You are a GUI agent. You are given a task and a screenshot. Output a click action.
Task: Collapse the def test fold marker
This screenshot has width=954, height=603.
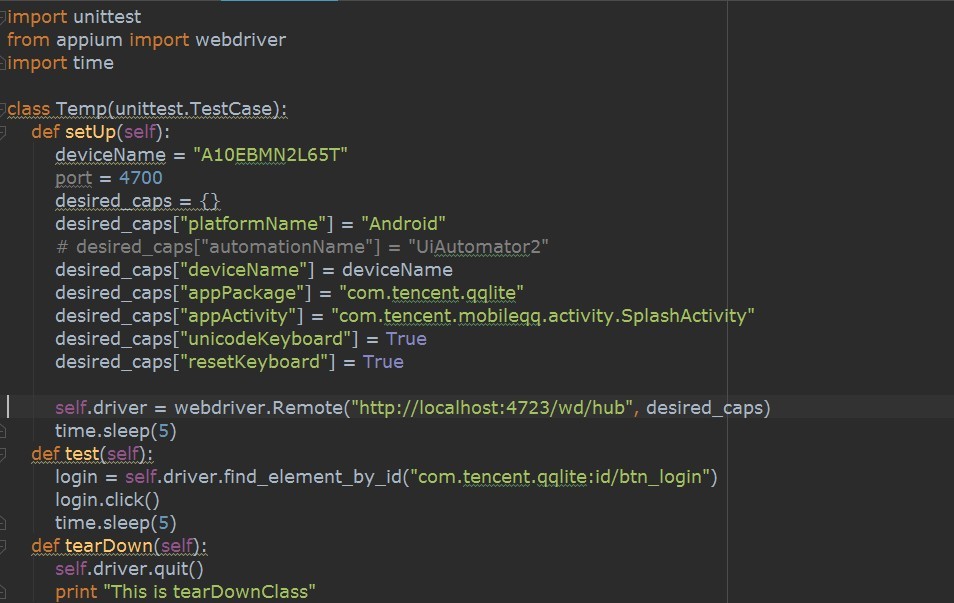[2, 454]
